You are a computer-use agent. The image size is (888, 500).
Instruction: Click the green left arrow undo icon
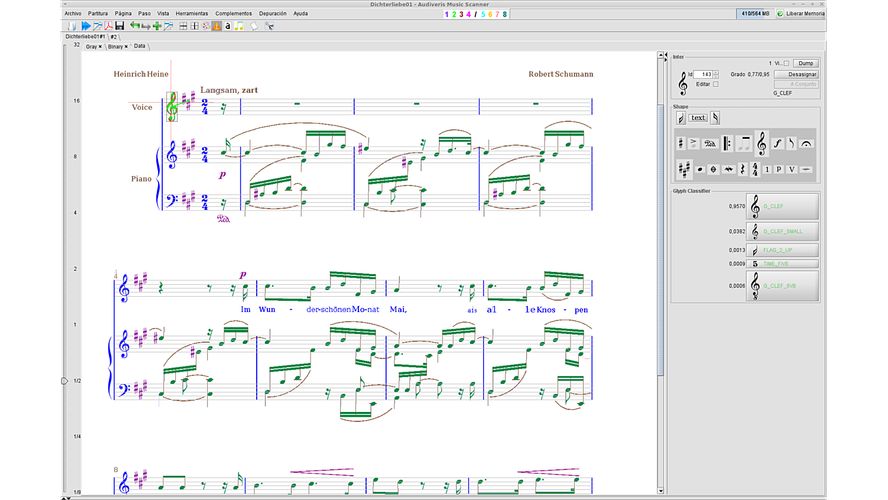[135, 25]
